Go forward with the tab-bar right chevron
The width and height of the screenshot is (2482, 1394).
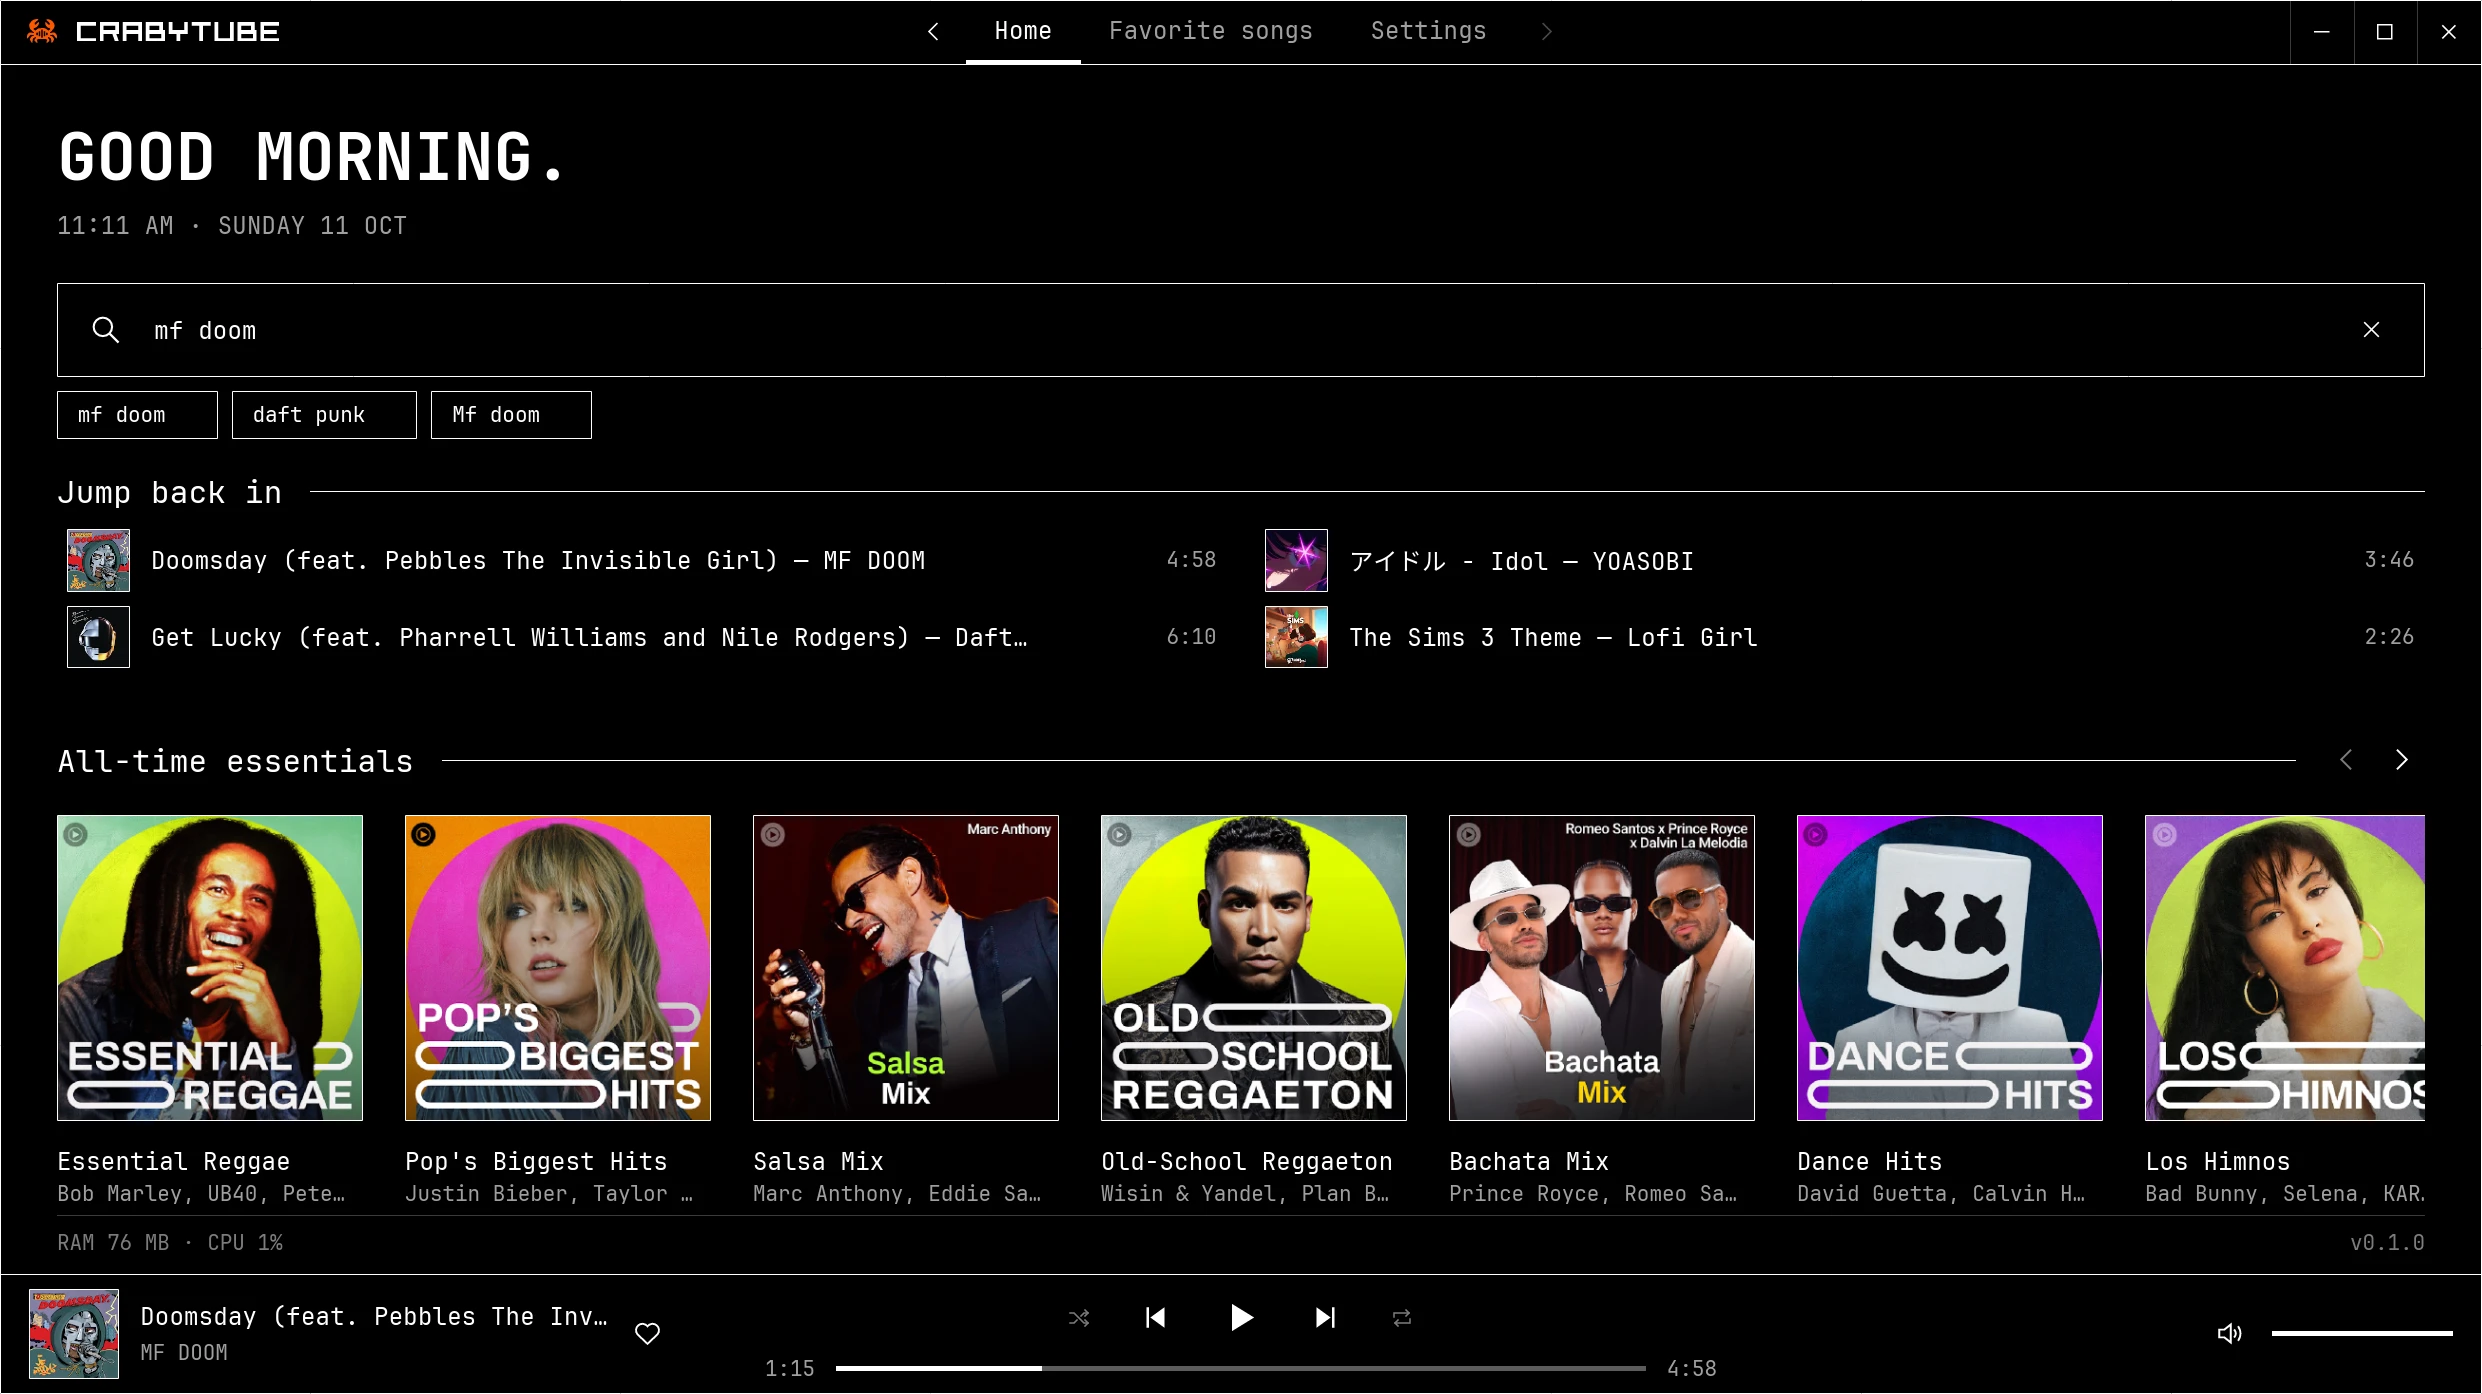pos(1546,31)
